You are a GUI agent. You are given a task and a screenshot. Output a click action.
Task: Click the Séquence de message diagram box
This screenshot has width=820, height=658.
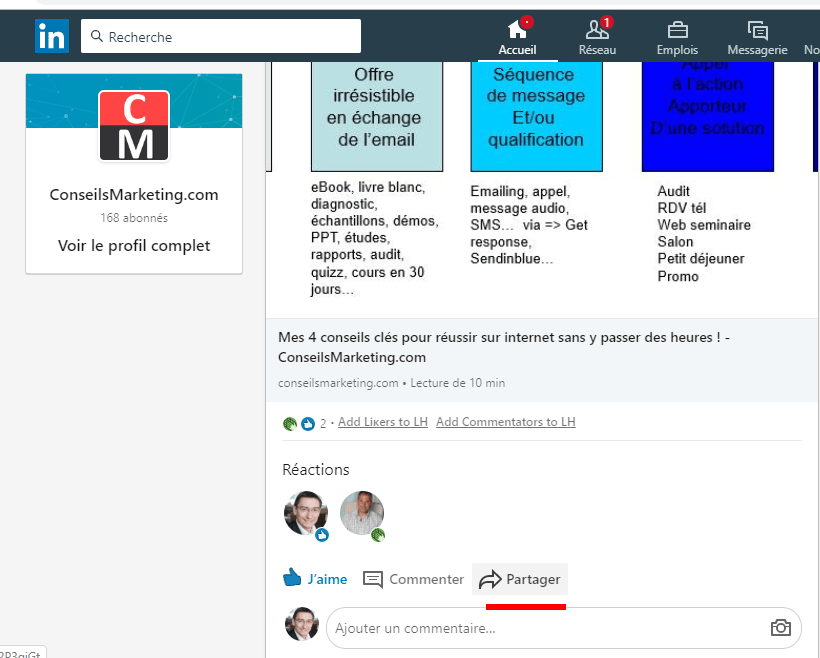tap(537, 116)
